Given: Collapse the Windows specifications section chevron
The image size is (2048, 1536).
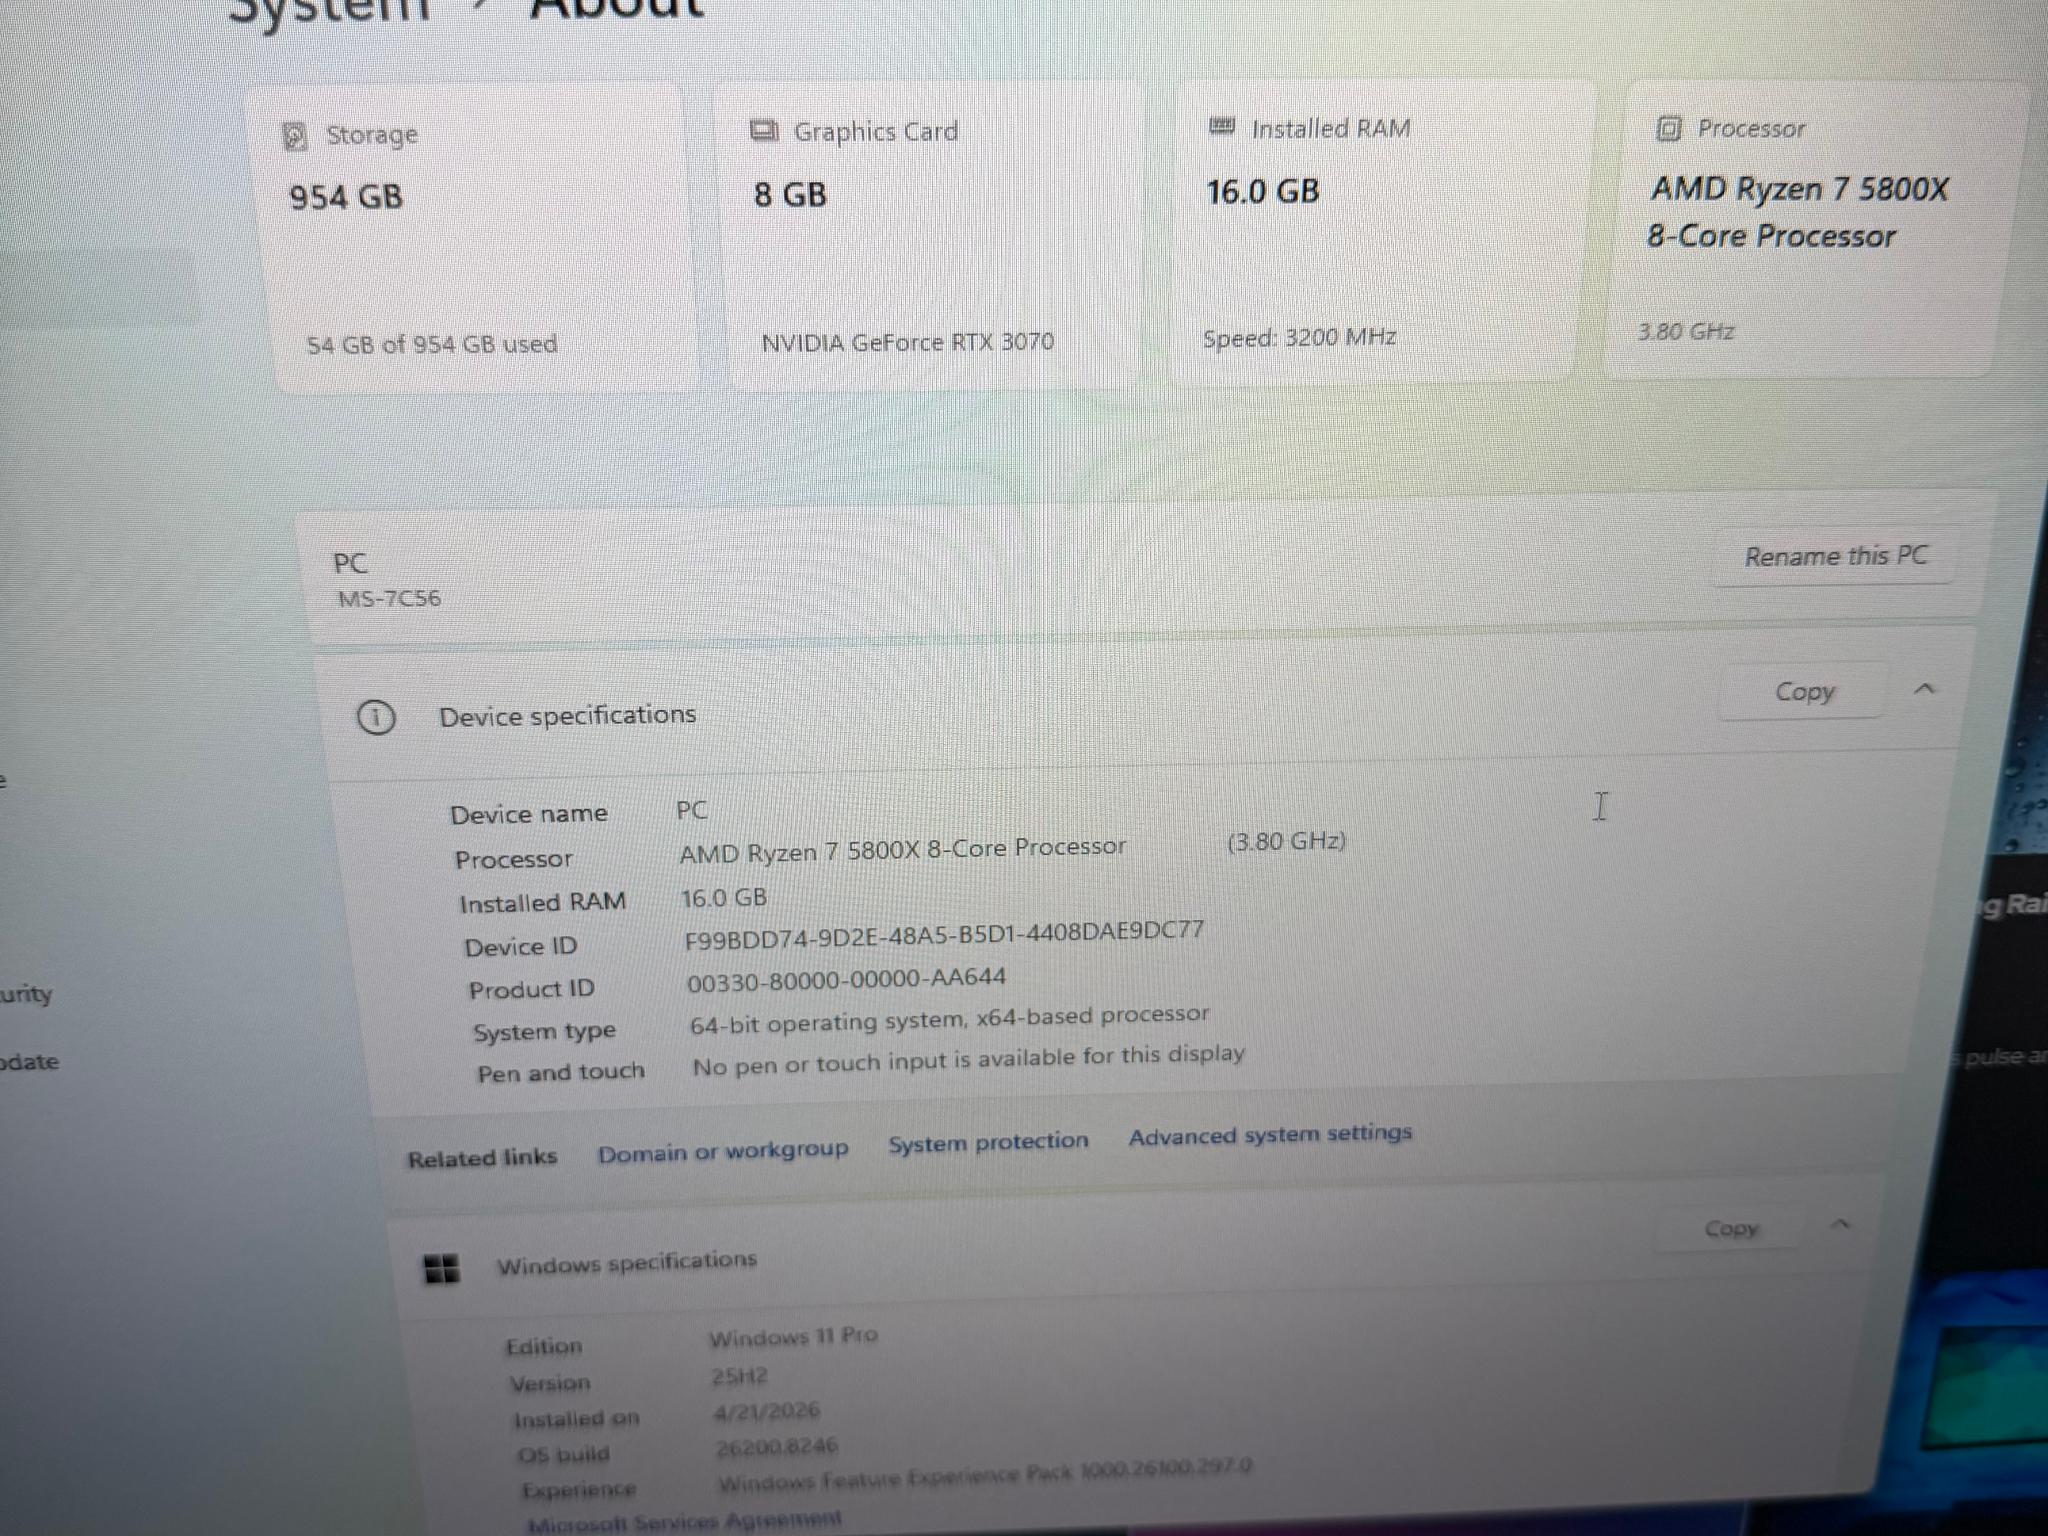Looking at the screenshot, I should (1841, 1224).
